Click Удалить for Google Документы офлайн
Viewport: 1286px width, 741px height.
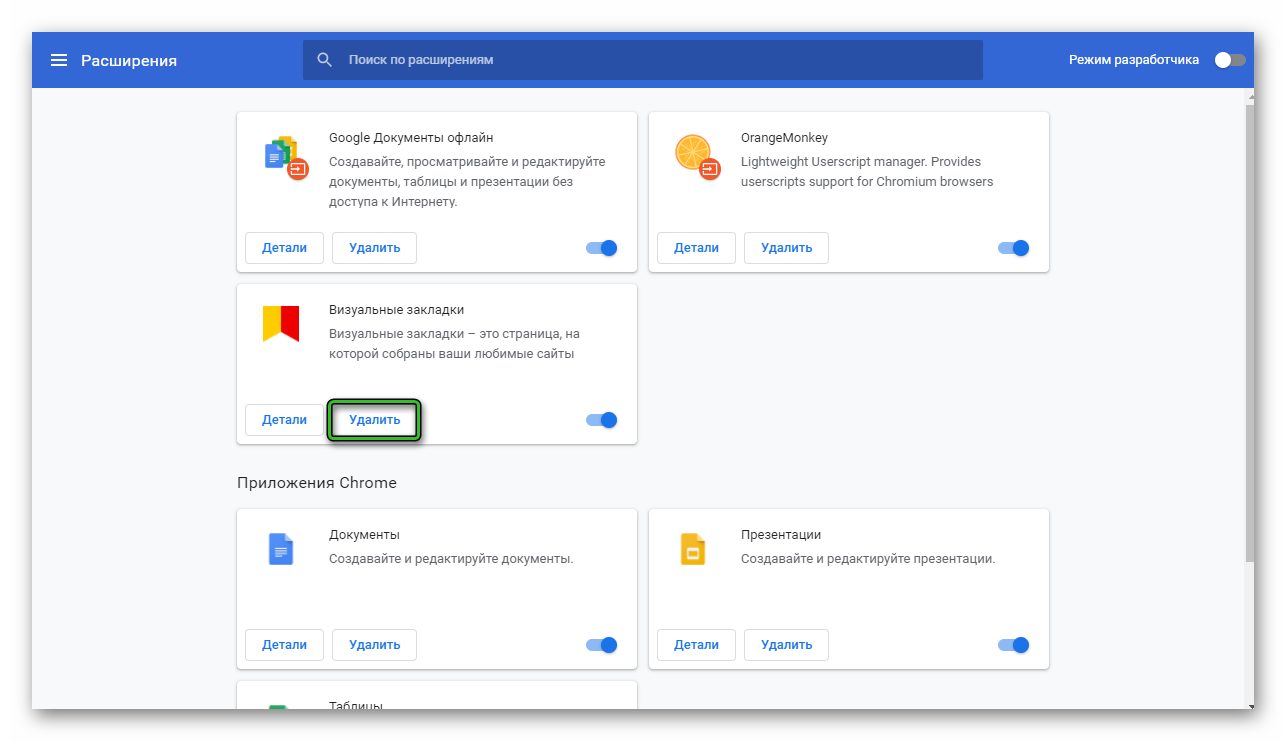[x=374, y=248]
